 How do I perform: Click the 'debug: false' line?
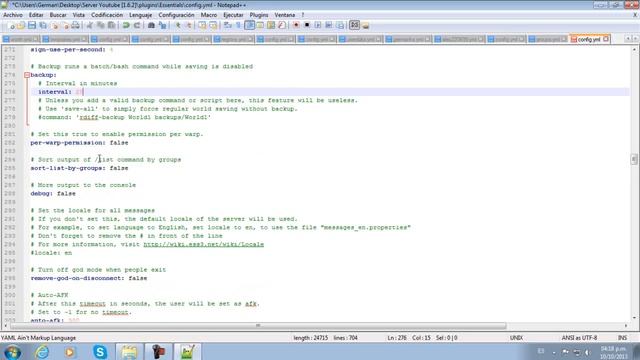[x=53, y=193]
